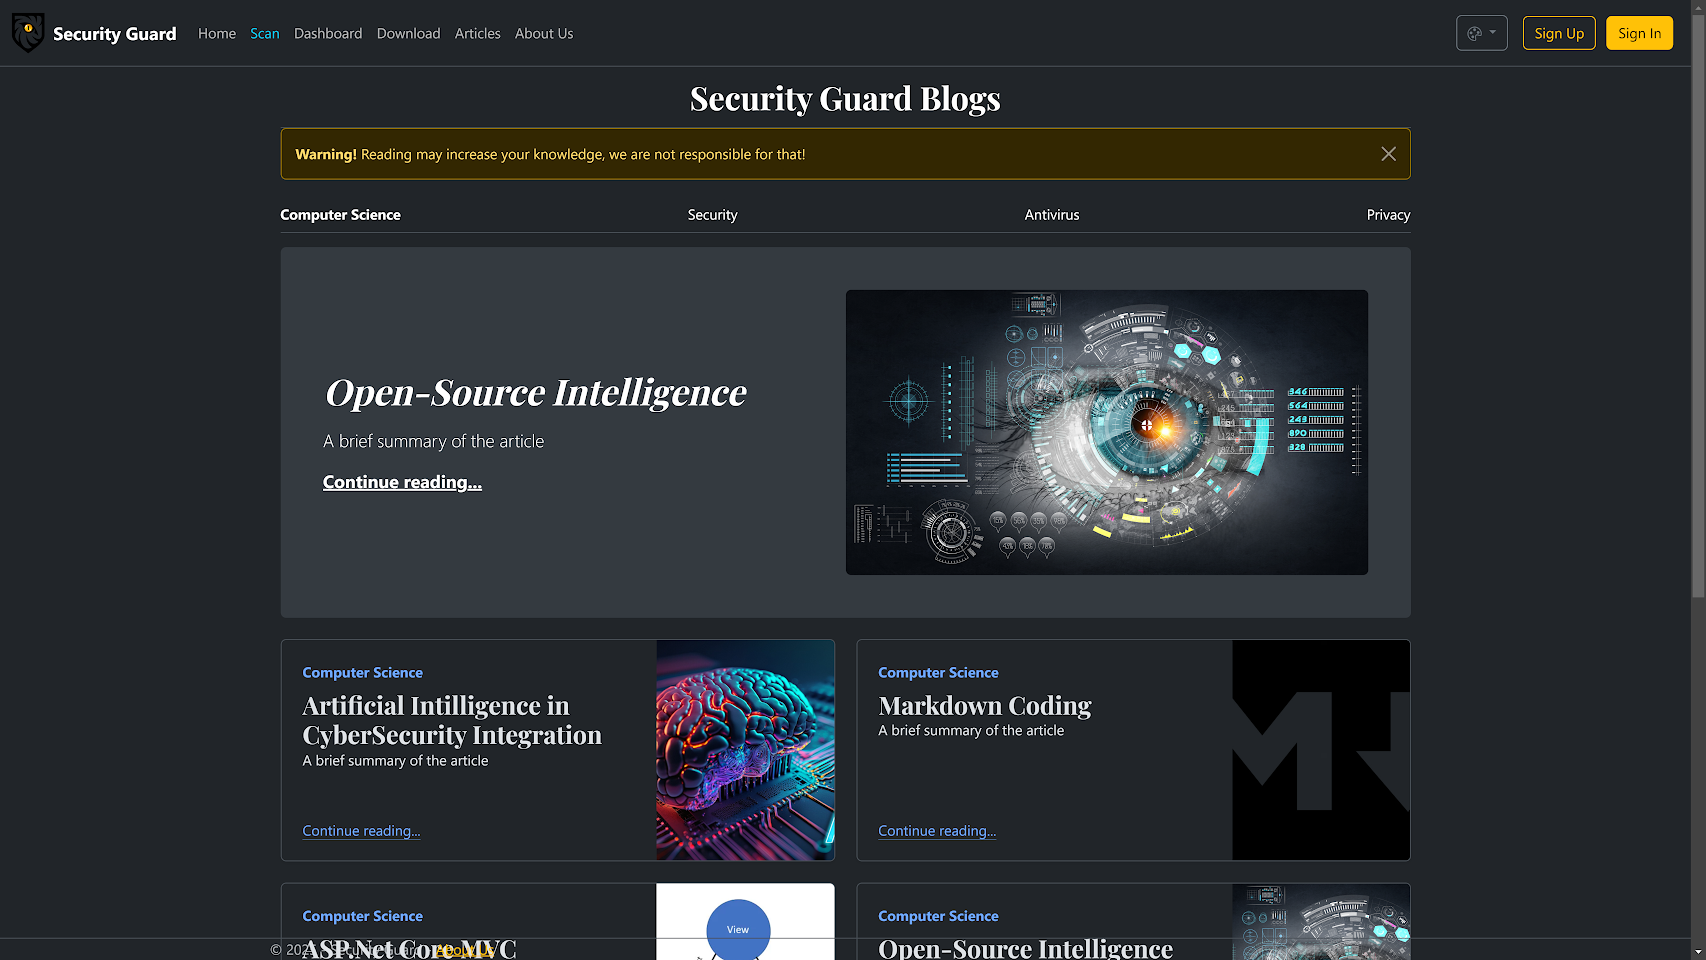Image resolution: width=1706 pixels, height=960 pixels.
Task: Select the Computer Science category tab
Action: (340, 215)
